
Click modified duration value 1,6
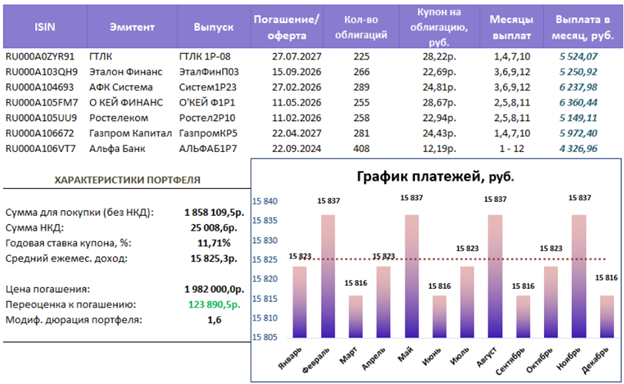click(214, 320)
